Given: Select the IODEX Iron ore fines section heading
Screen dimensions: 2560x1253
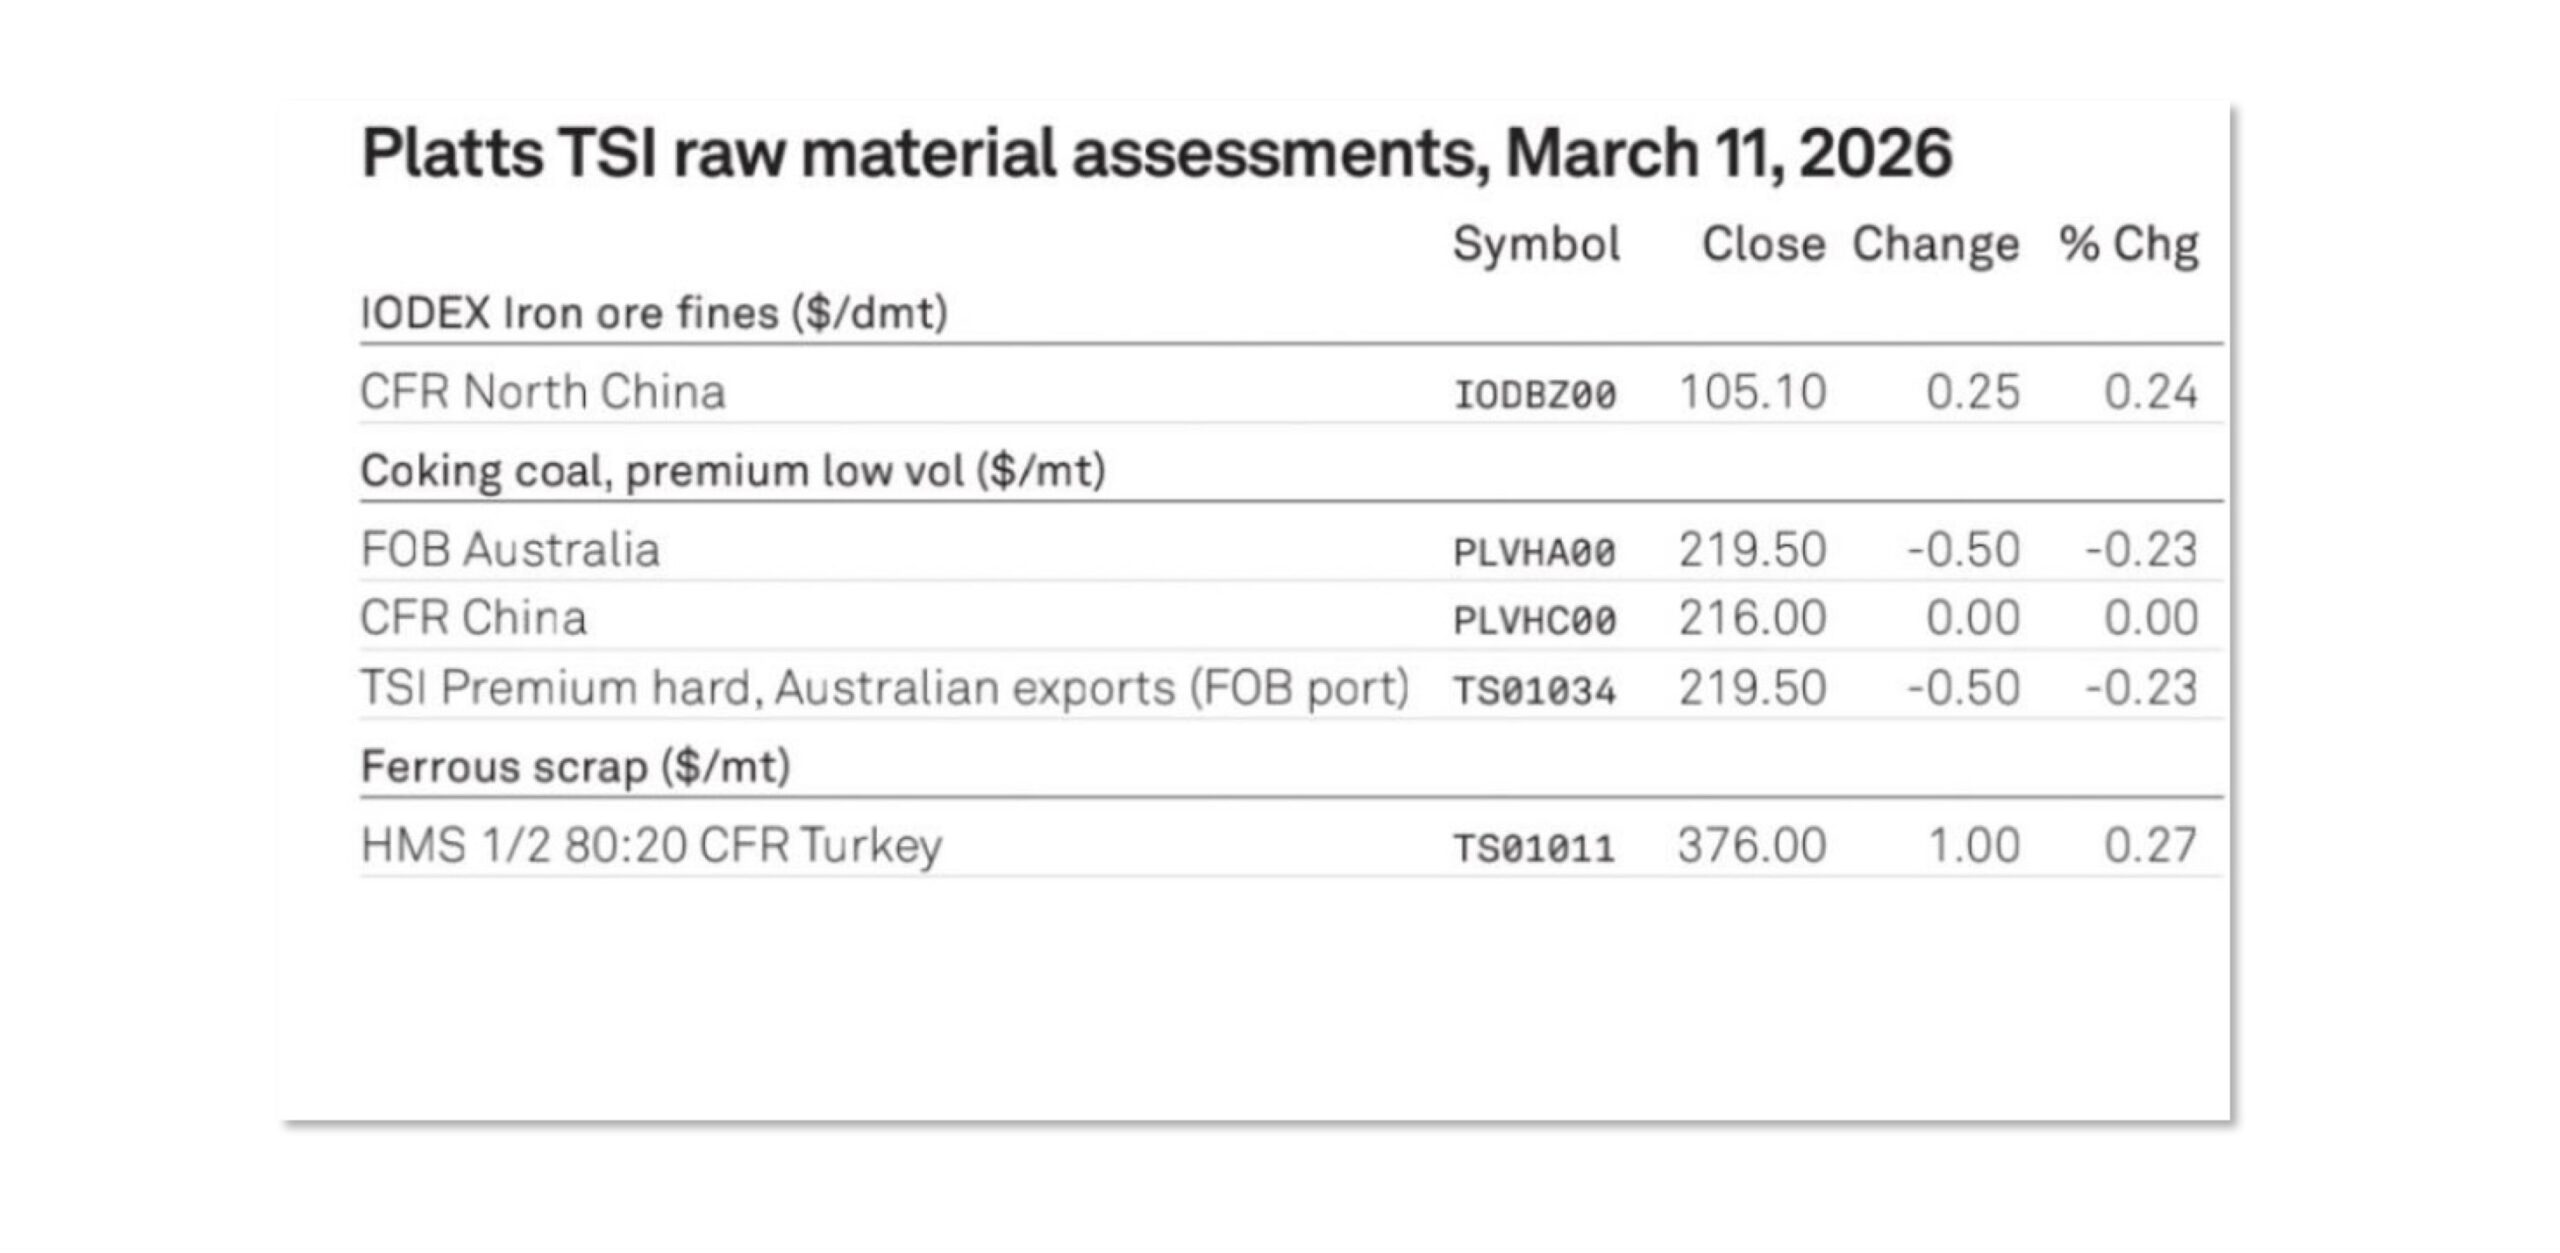Looking at the screenshot, I should pyautogui.click(x=654, y=313).
